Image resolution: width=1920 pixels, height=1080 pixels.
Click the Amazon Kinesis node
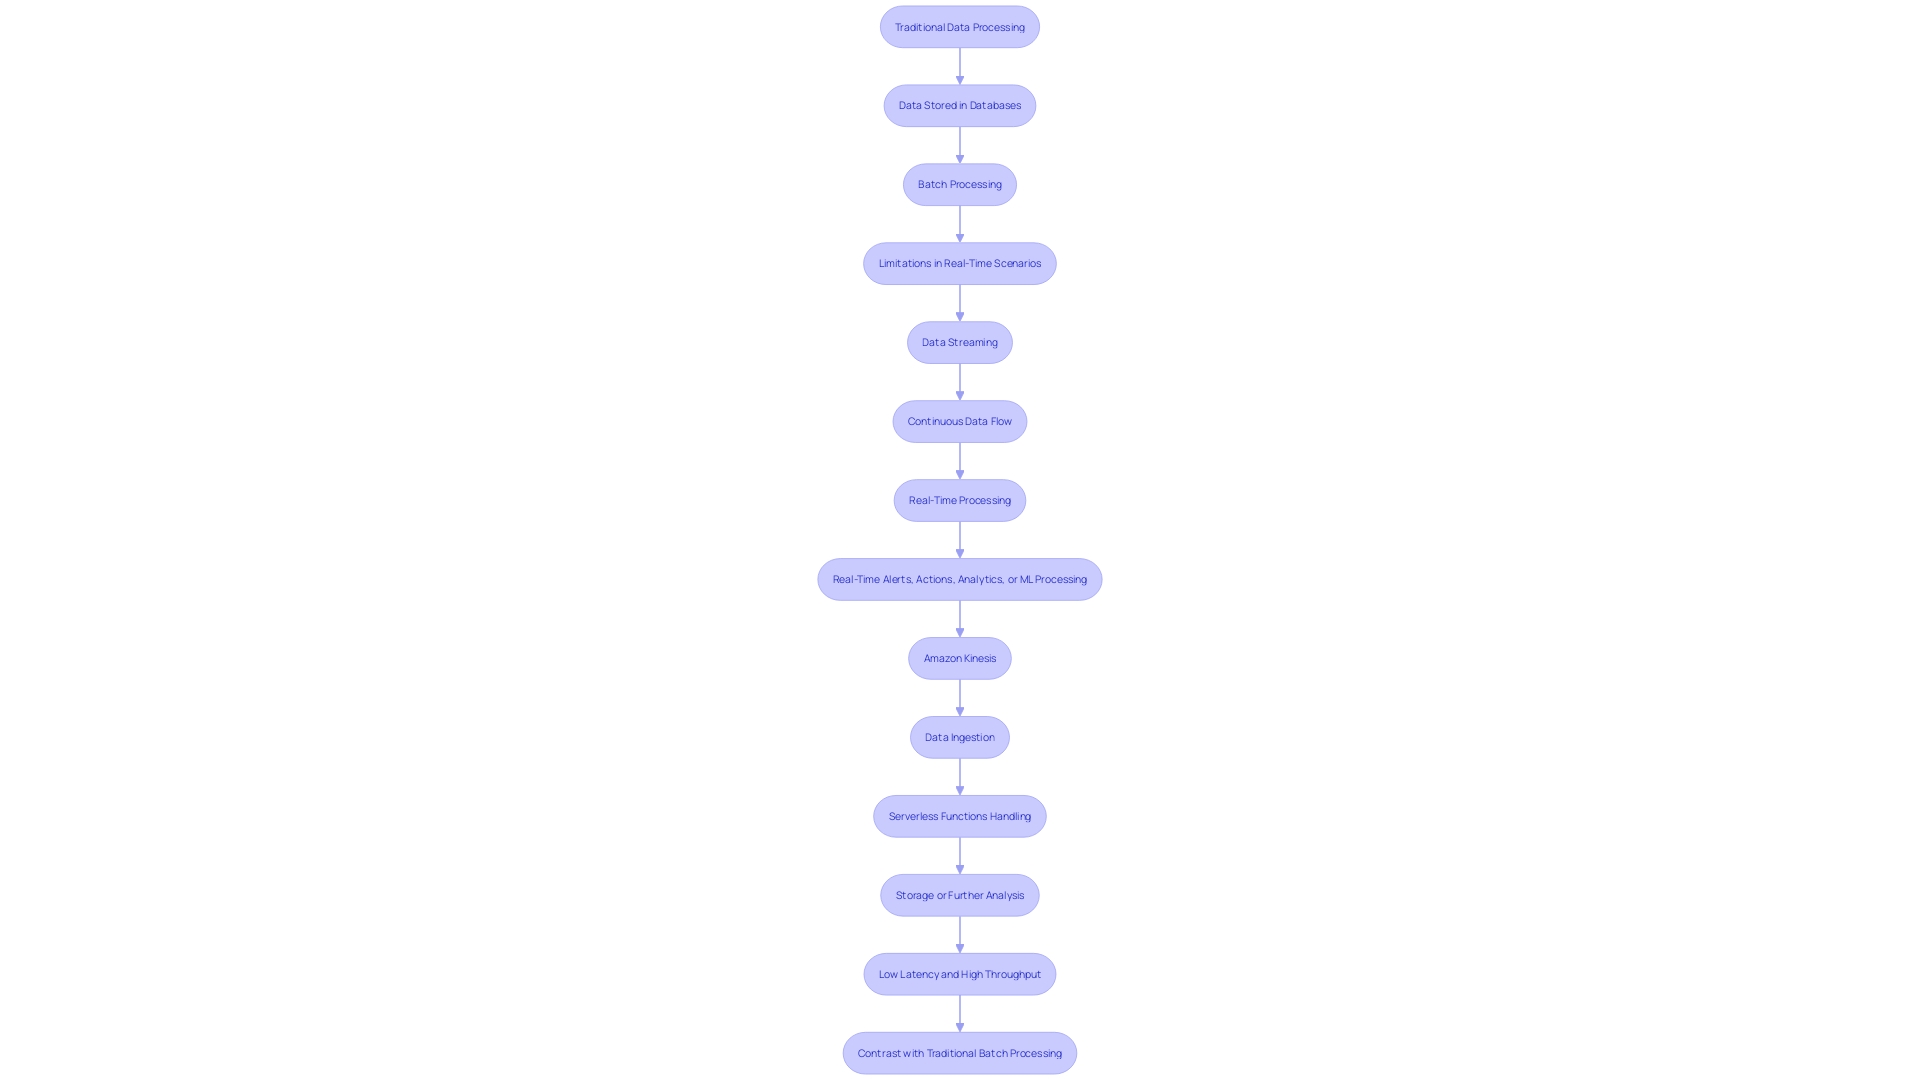coord(960,658)
